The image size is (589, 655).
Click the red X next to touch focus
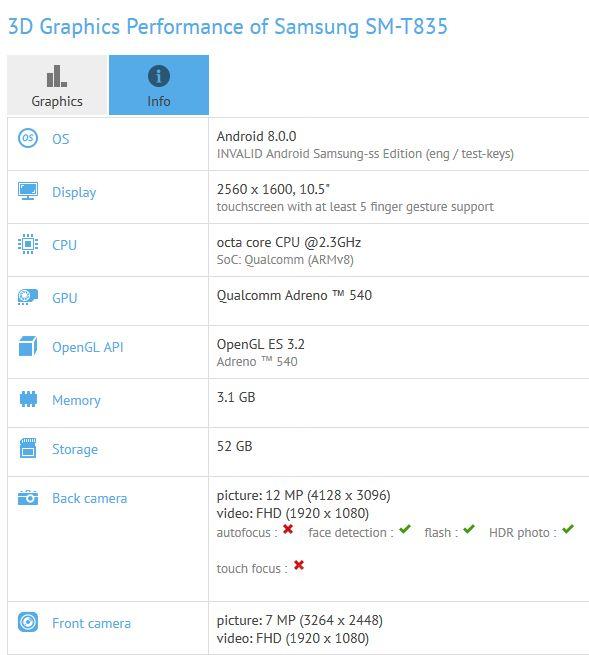pyautogui.click(x=299, y=565)
